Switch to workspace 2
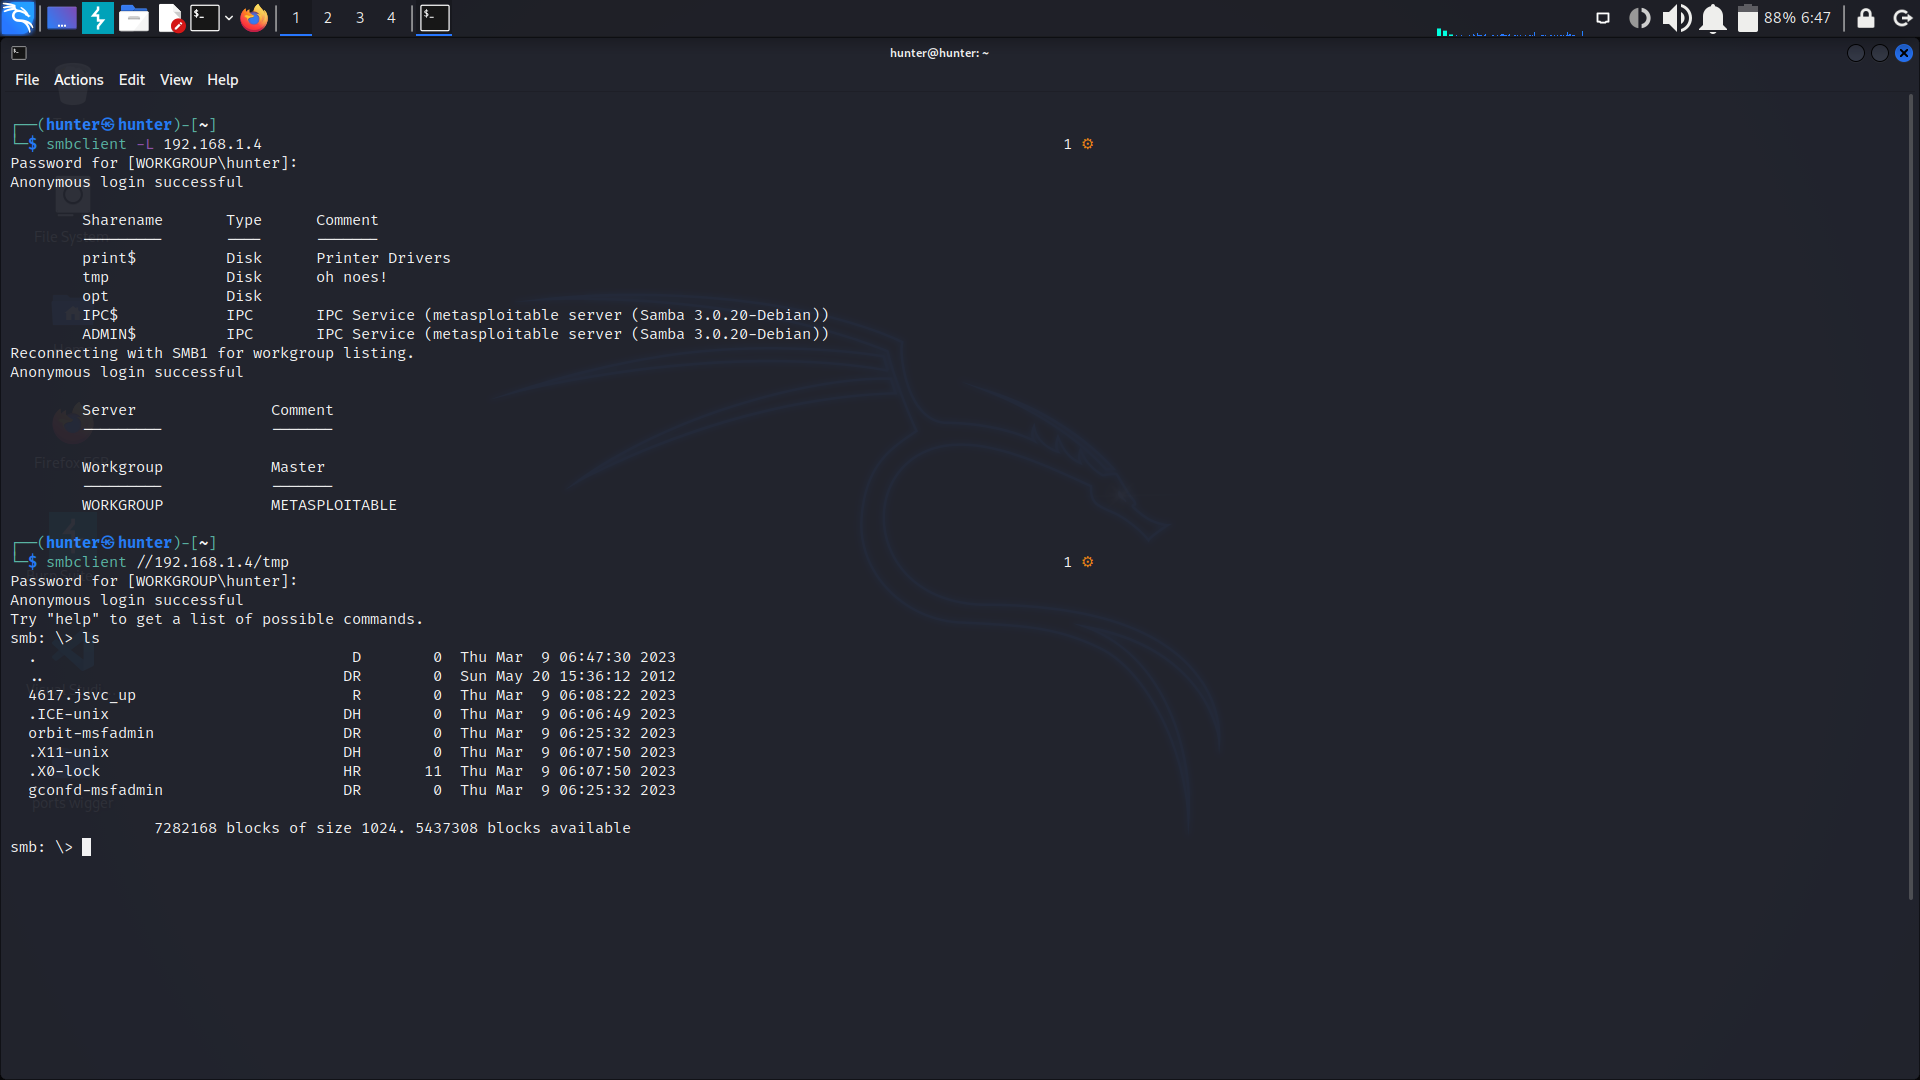This screenshot has height=1080, width=1920. click(x=327, y=17)
